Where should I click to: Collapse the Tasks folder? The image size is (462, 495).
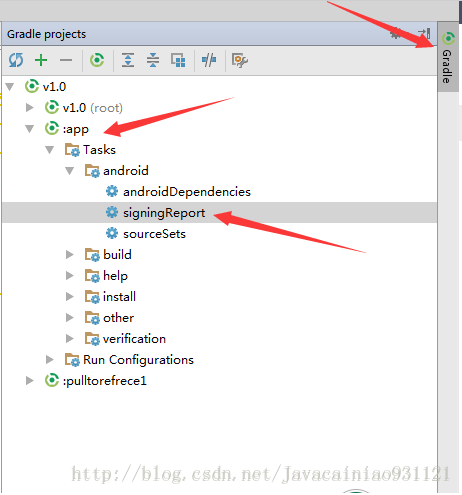coord(50,150)
